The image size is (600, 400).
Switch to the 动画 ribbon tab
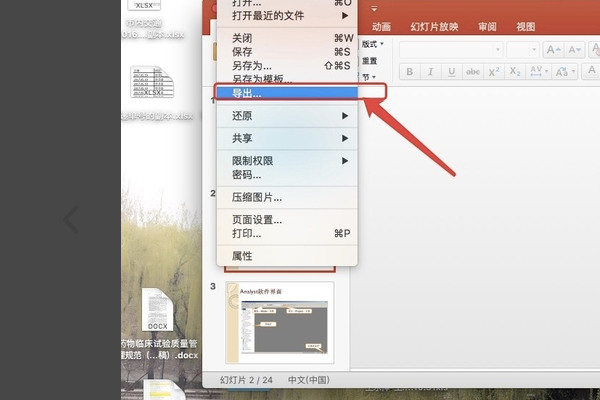tap(381, 27)
